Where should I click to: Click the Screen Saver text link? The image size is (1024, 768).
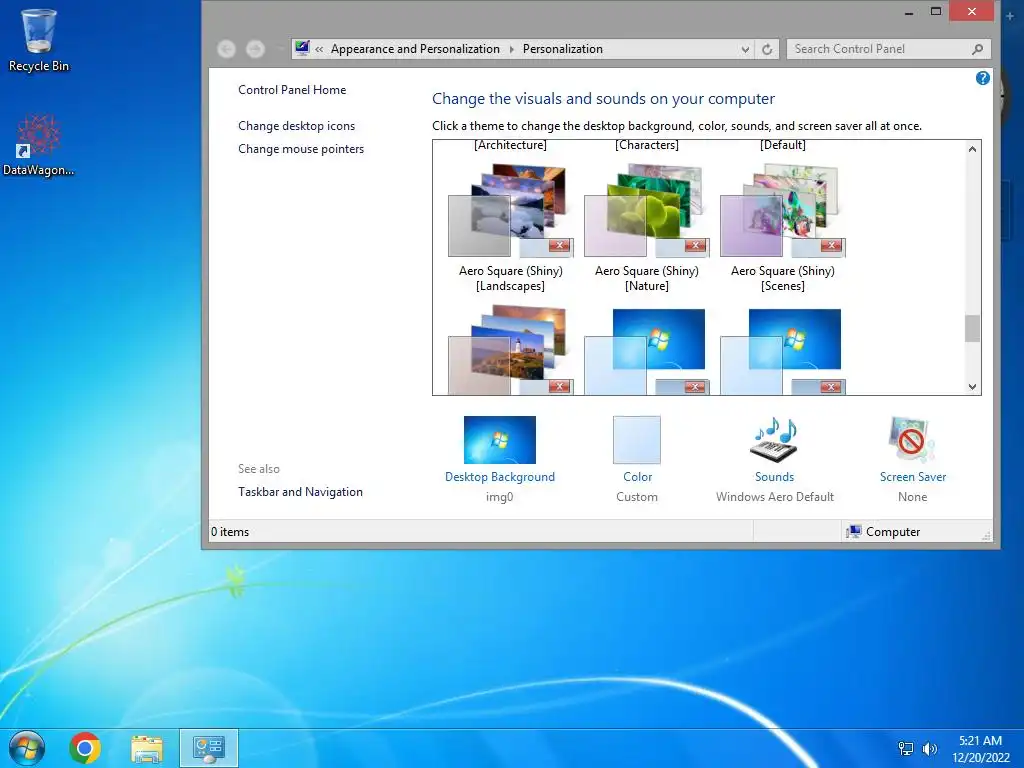coord(912,477)
